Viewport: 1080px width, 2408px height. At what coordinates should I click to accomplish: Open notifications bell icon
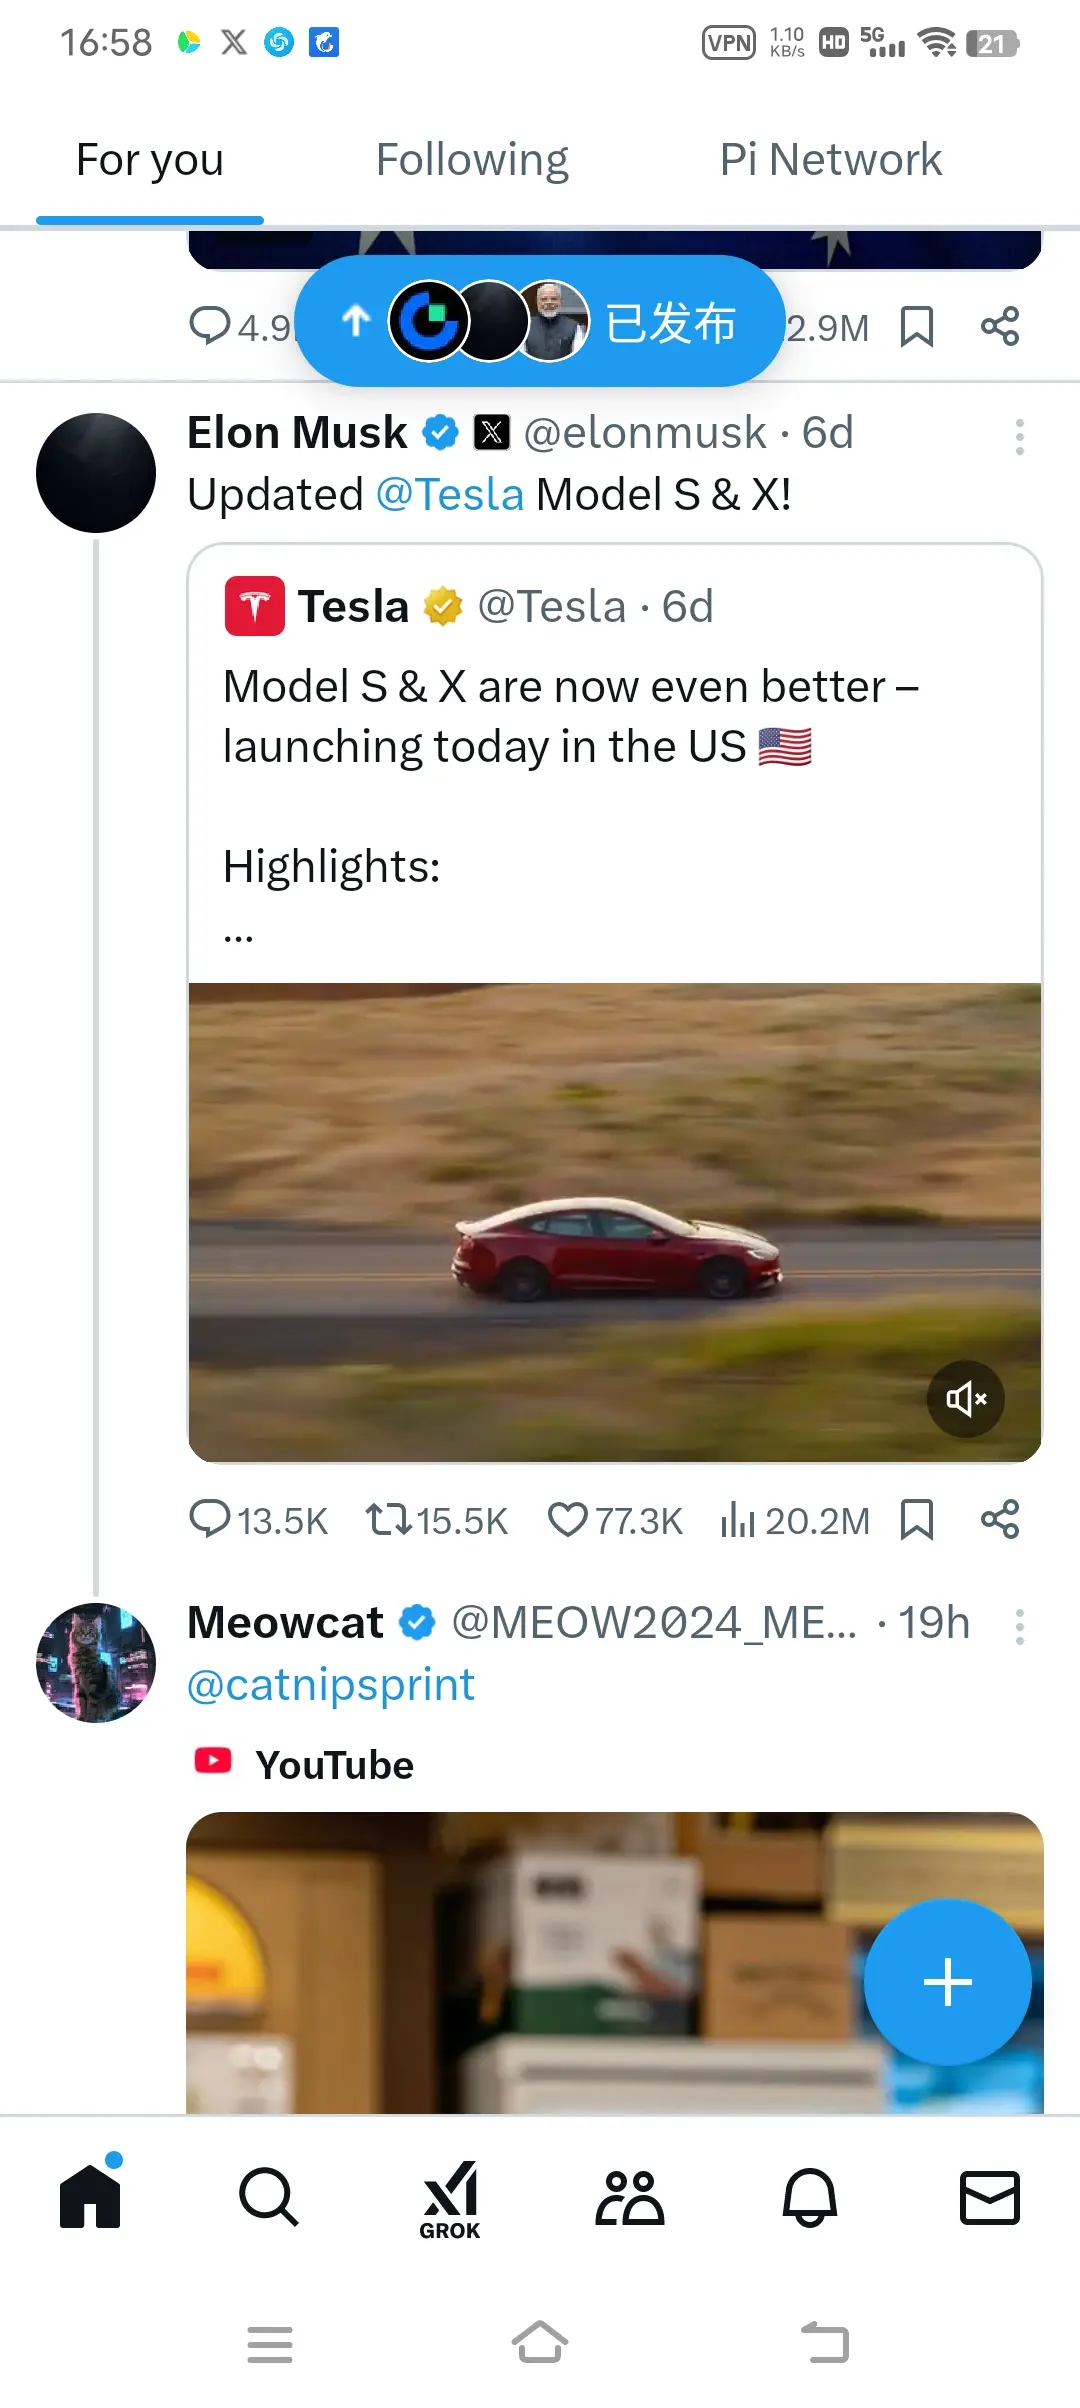810,2197
